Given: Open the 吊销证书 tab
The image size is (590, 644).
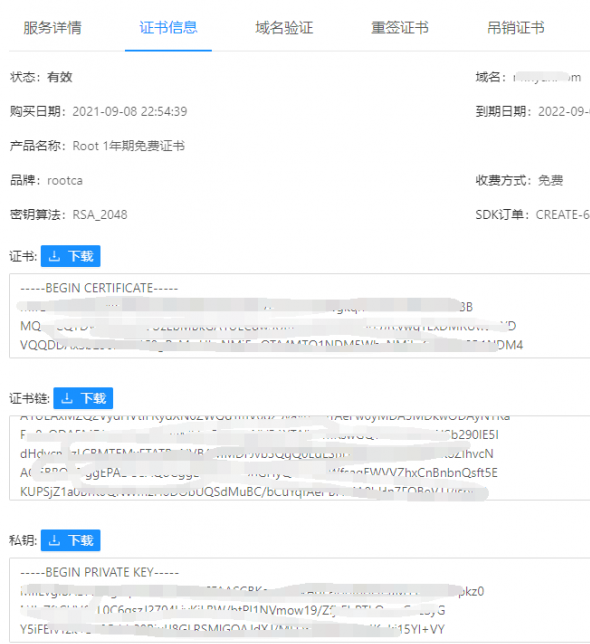Looking at the screenshot, I should tap(516, 28).
